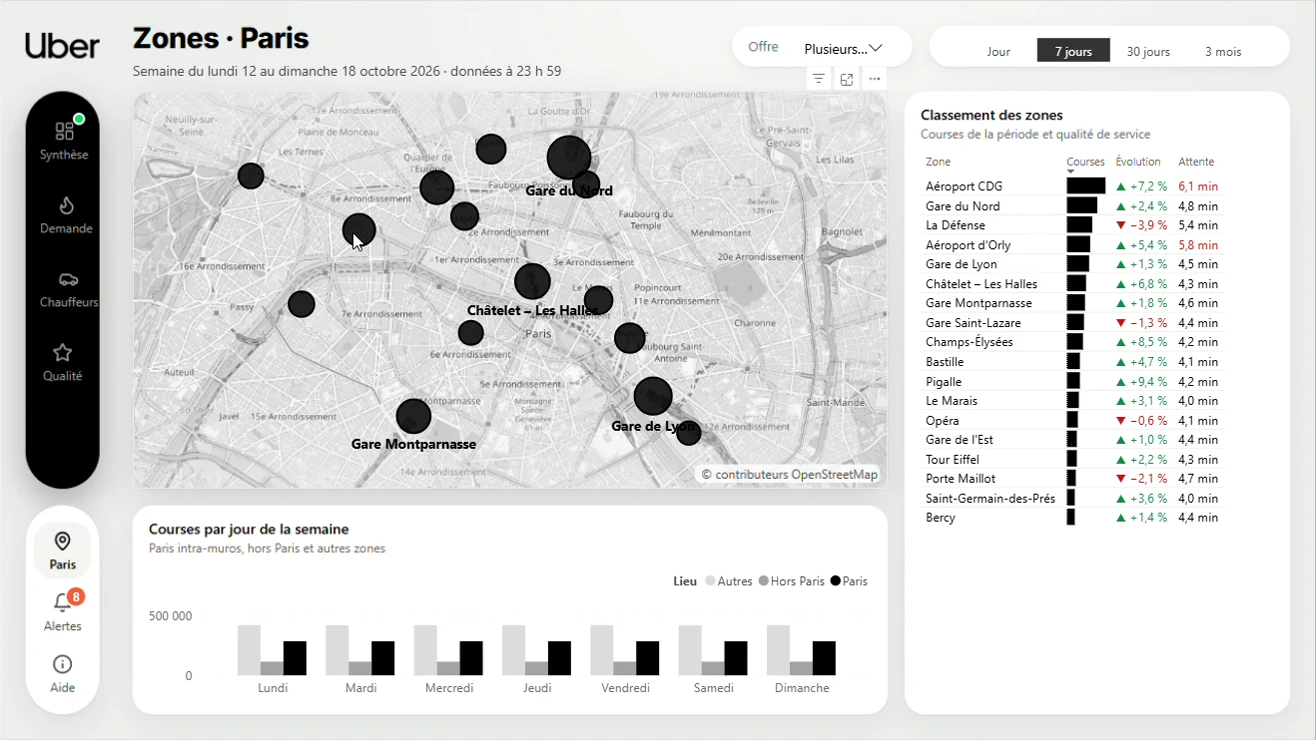Image resolution: width=1316 pixels, height=740 pixels.
Task: Switch the period to Jour
Action: (x=998, y=51)
